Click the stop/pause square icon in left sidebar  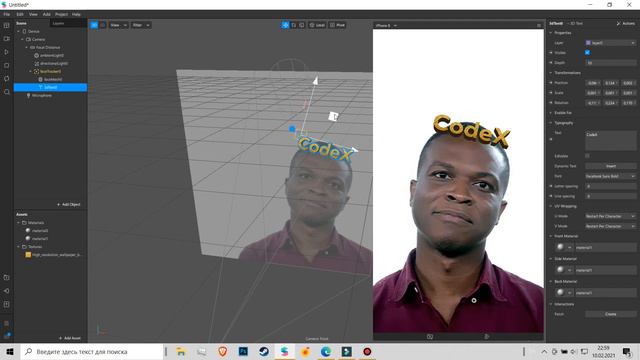(7, 65)
